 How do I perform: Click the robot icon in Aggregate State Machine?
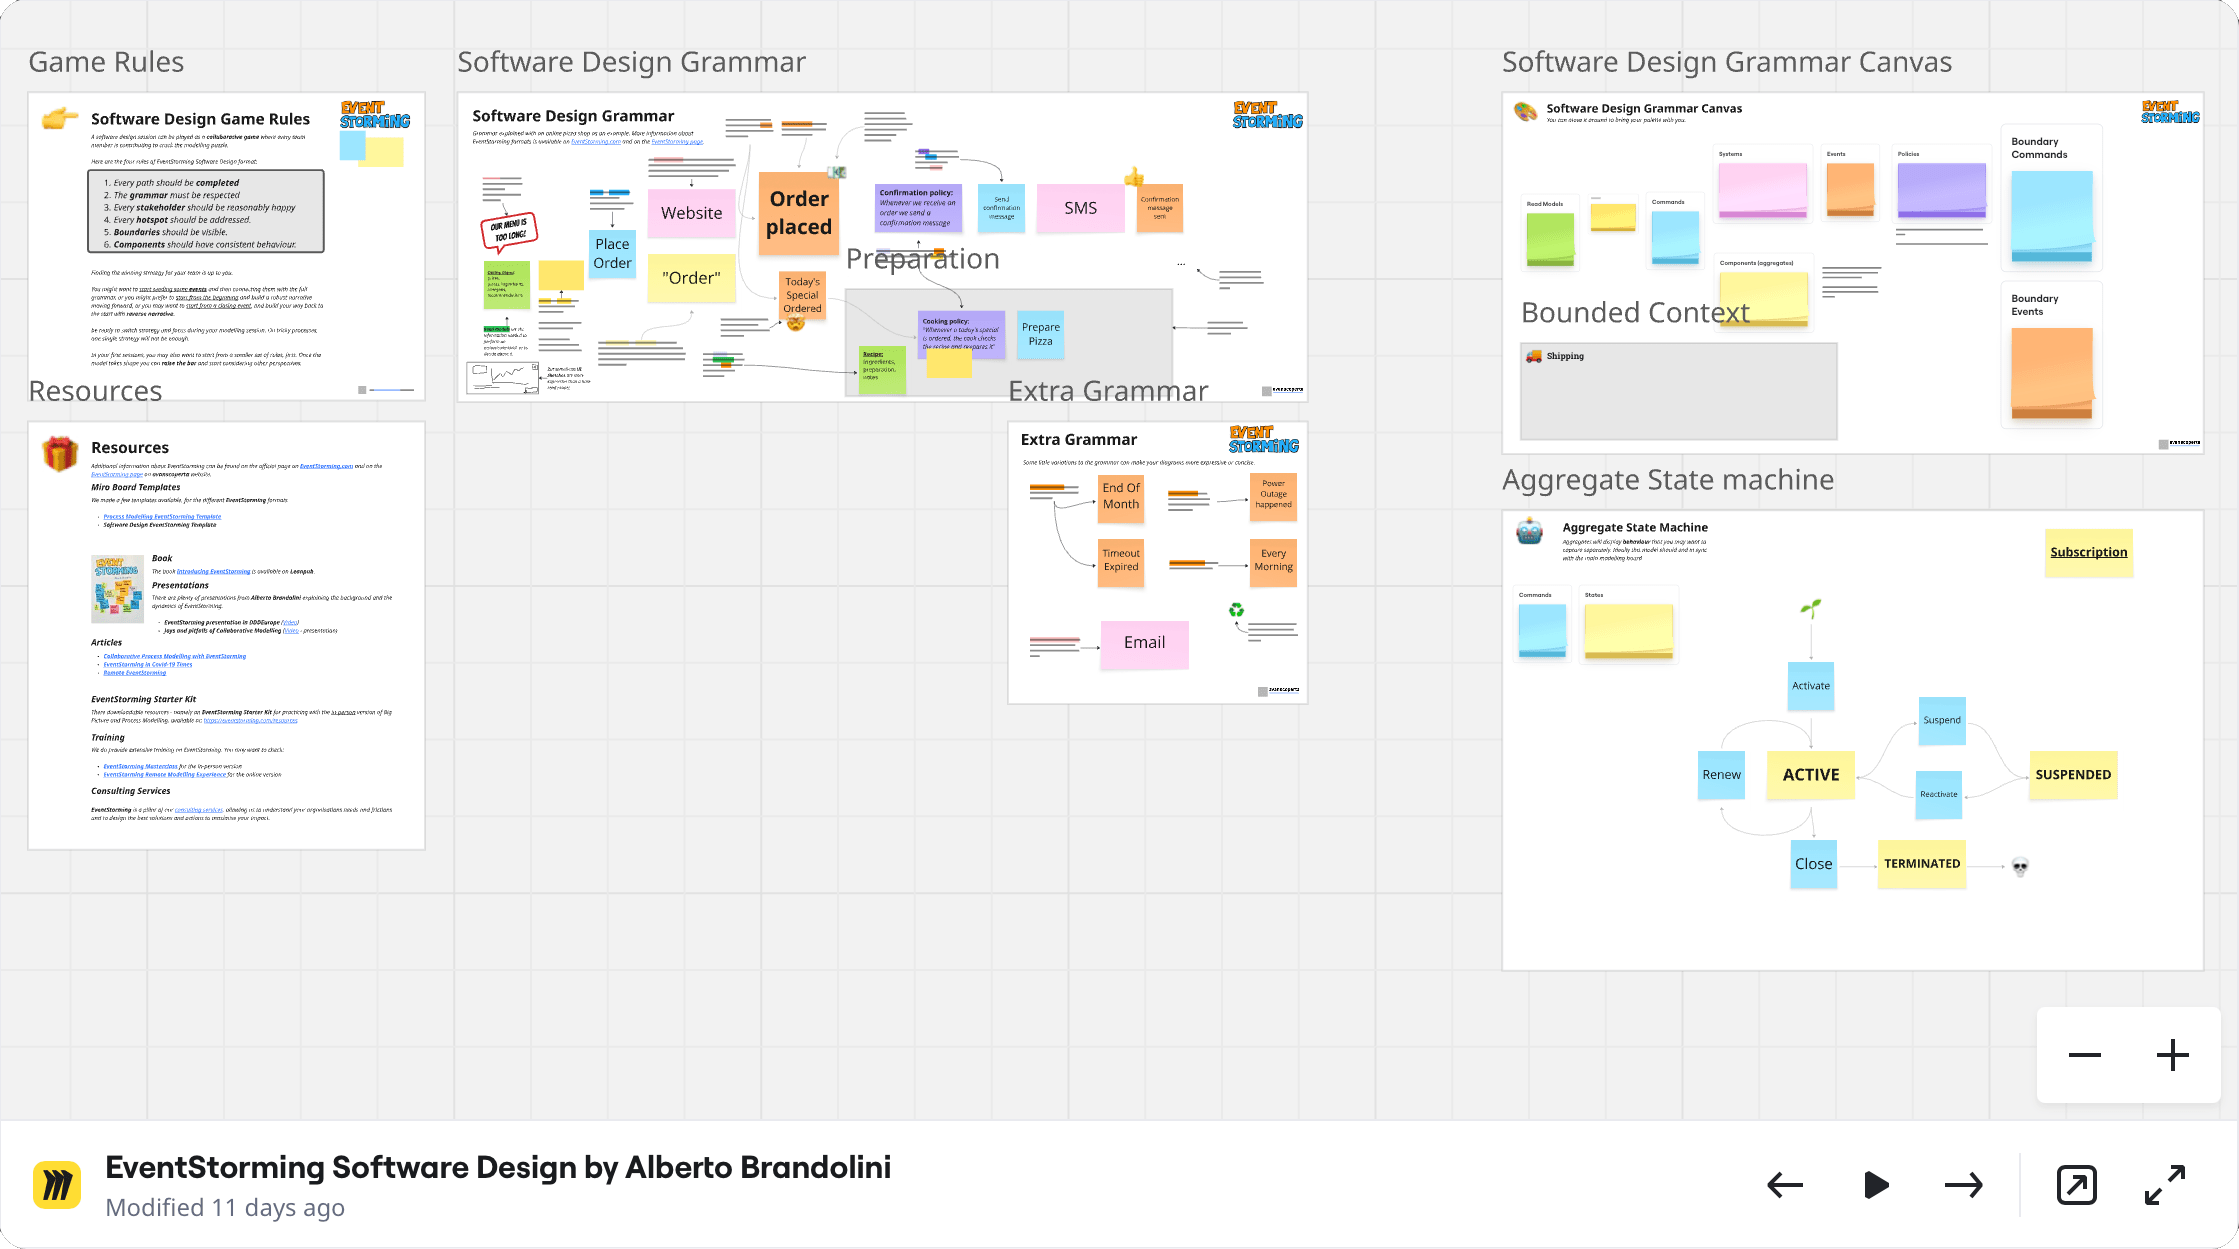click(x=1530, y=531)
